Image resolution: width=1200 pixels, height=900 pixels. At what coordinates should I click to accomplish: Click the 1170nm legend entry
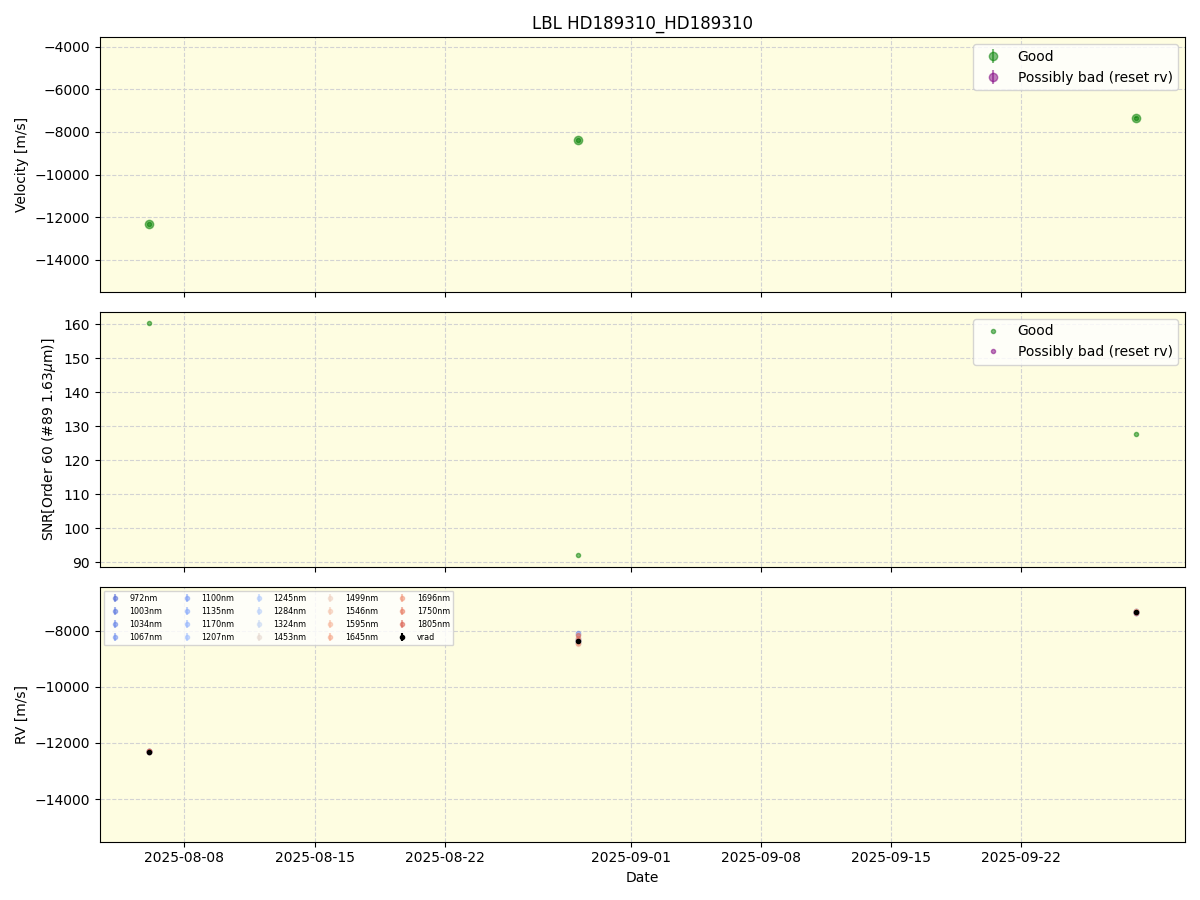pos(217,624)
